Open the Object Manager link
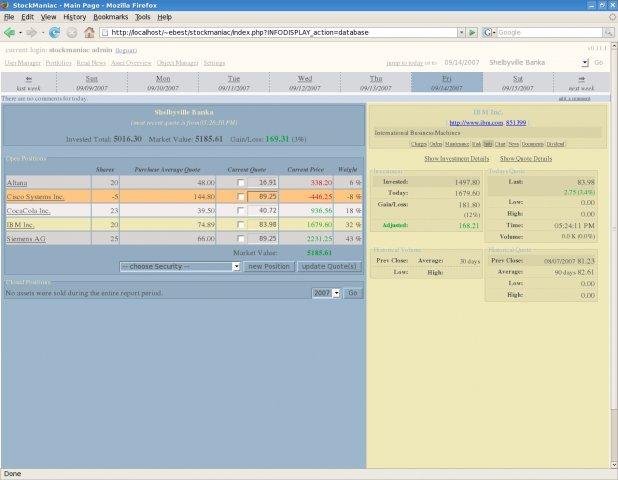This screenshot has height=480, width=618. (177, 63)
